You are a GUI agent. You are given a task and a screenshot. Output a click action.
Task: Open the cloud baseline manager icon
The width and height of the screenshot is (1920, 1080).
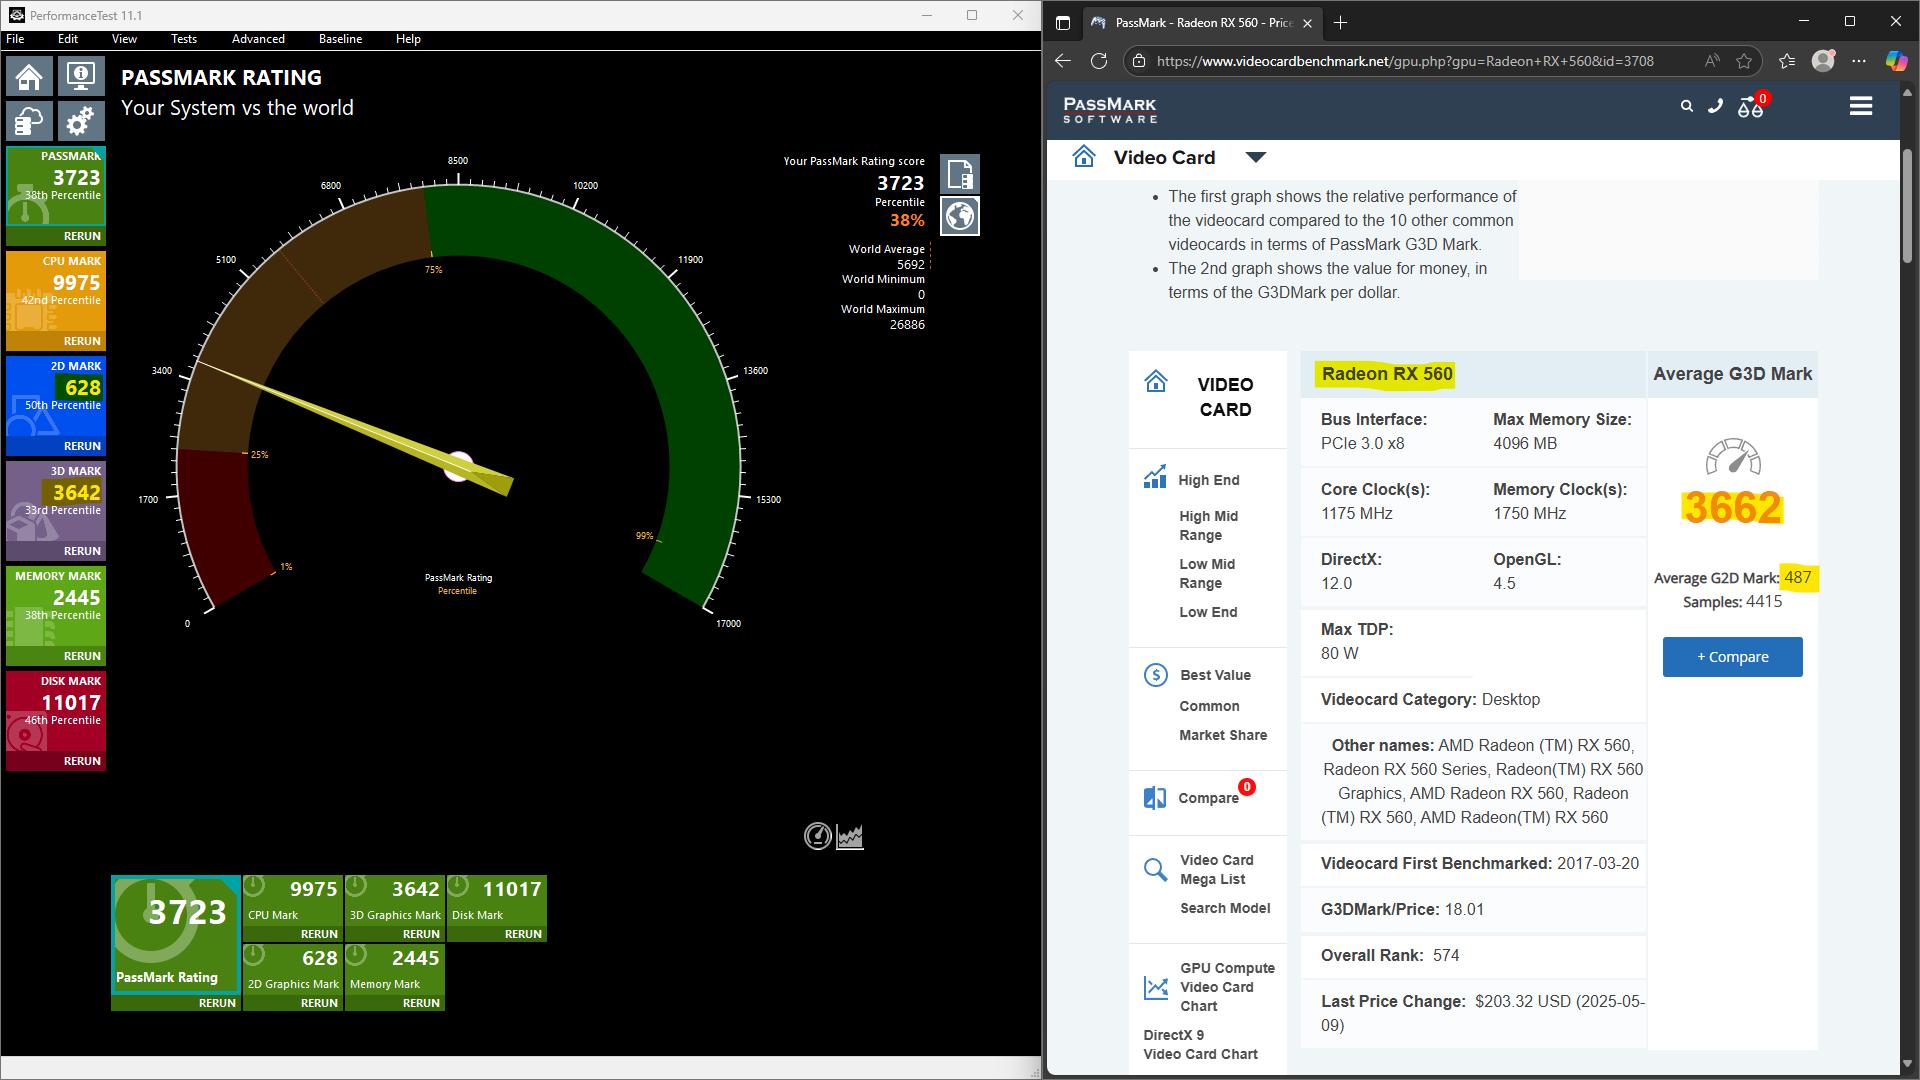click(29, 122)
